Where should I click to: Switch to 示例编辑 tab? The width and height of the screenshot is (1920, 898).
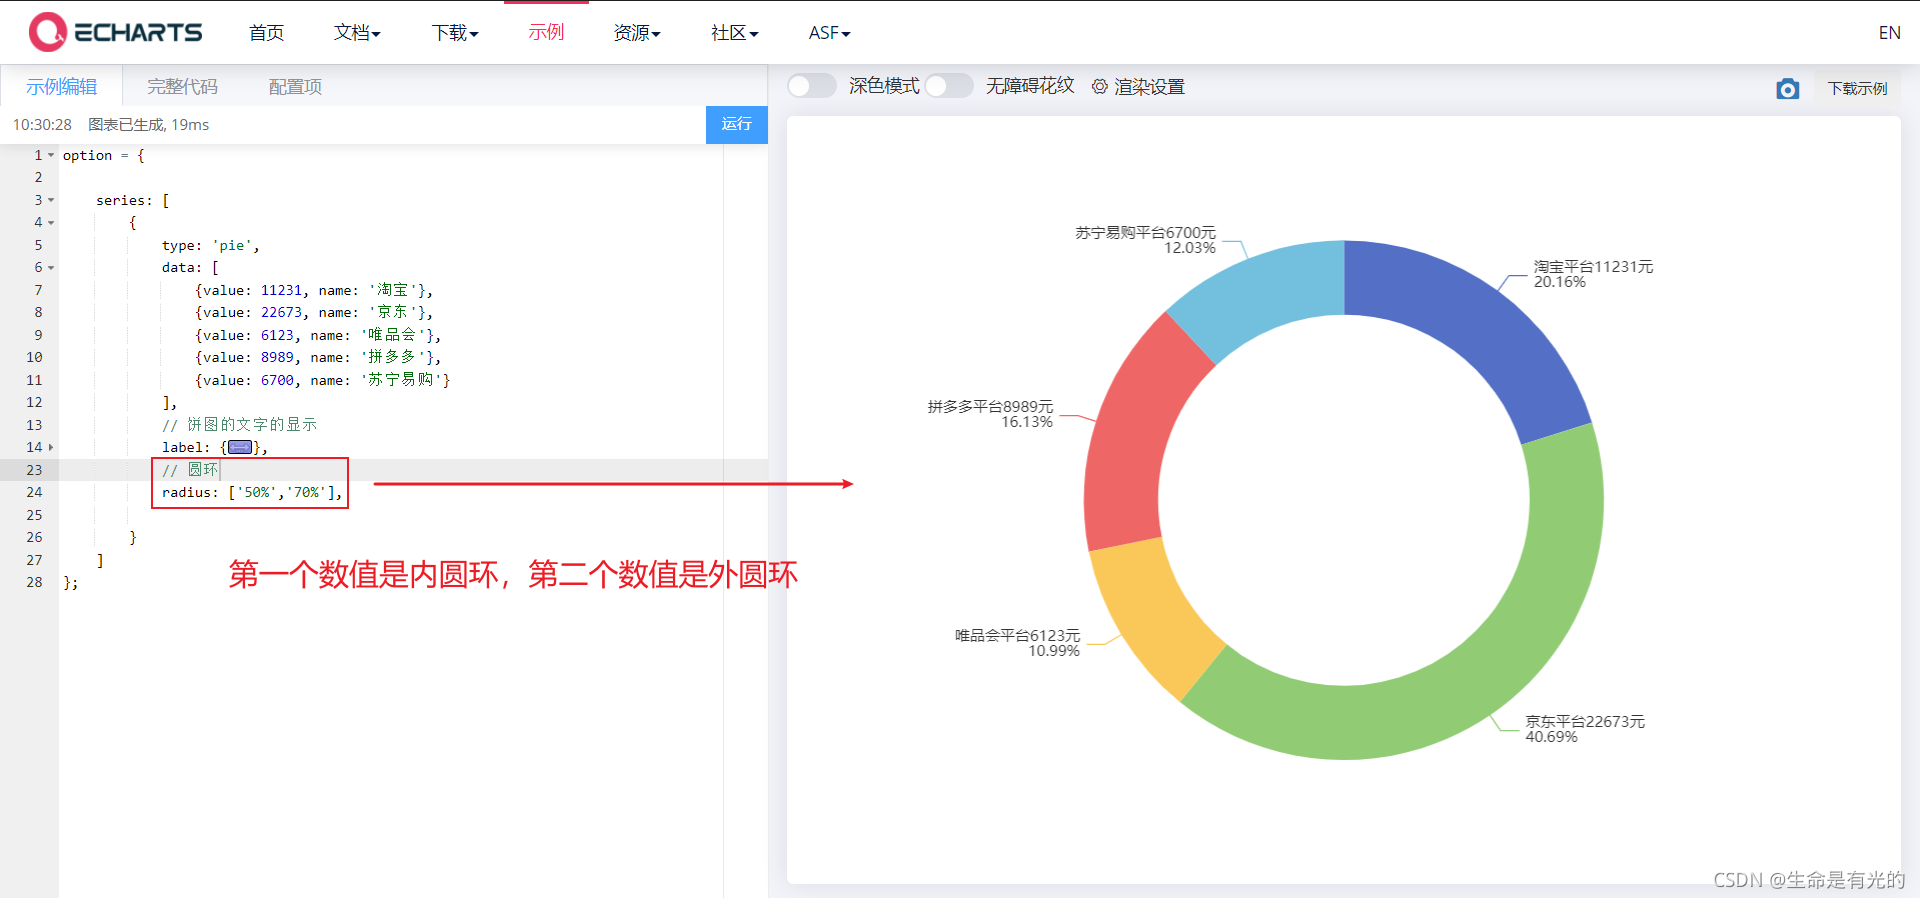[x=61, y=87]
